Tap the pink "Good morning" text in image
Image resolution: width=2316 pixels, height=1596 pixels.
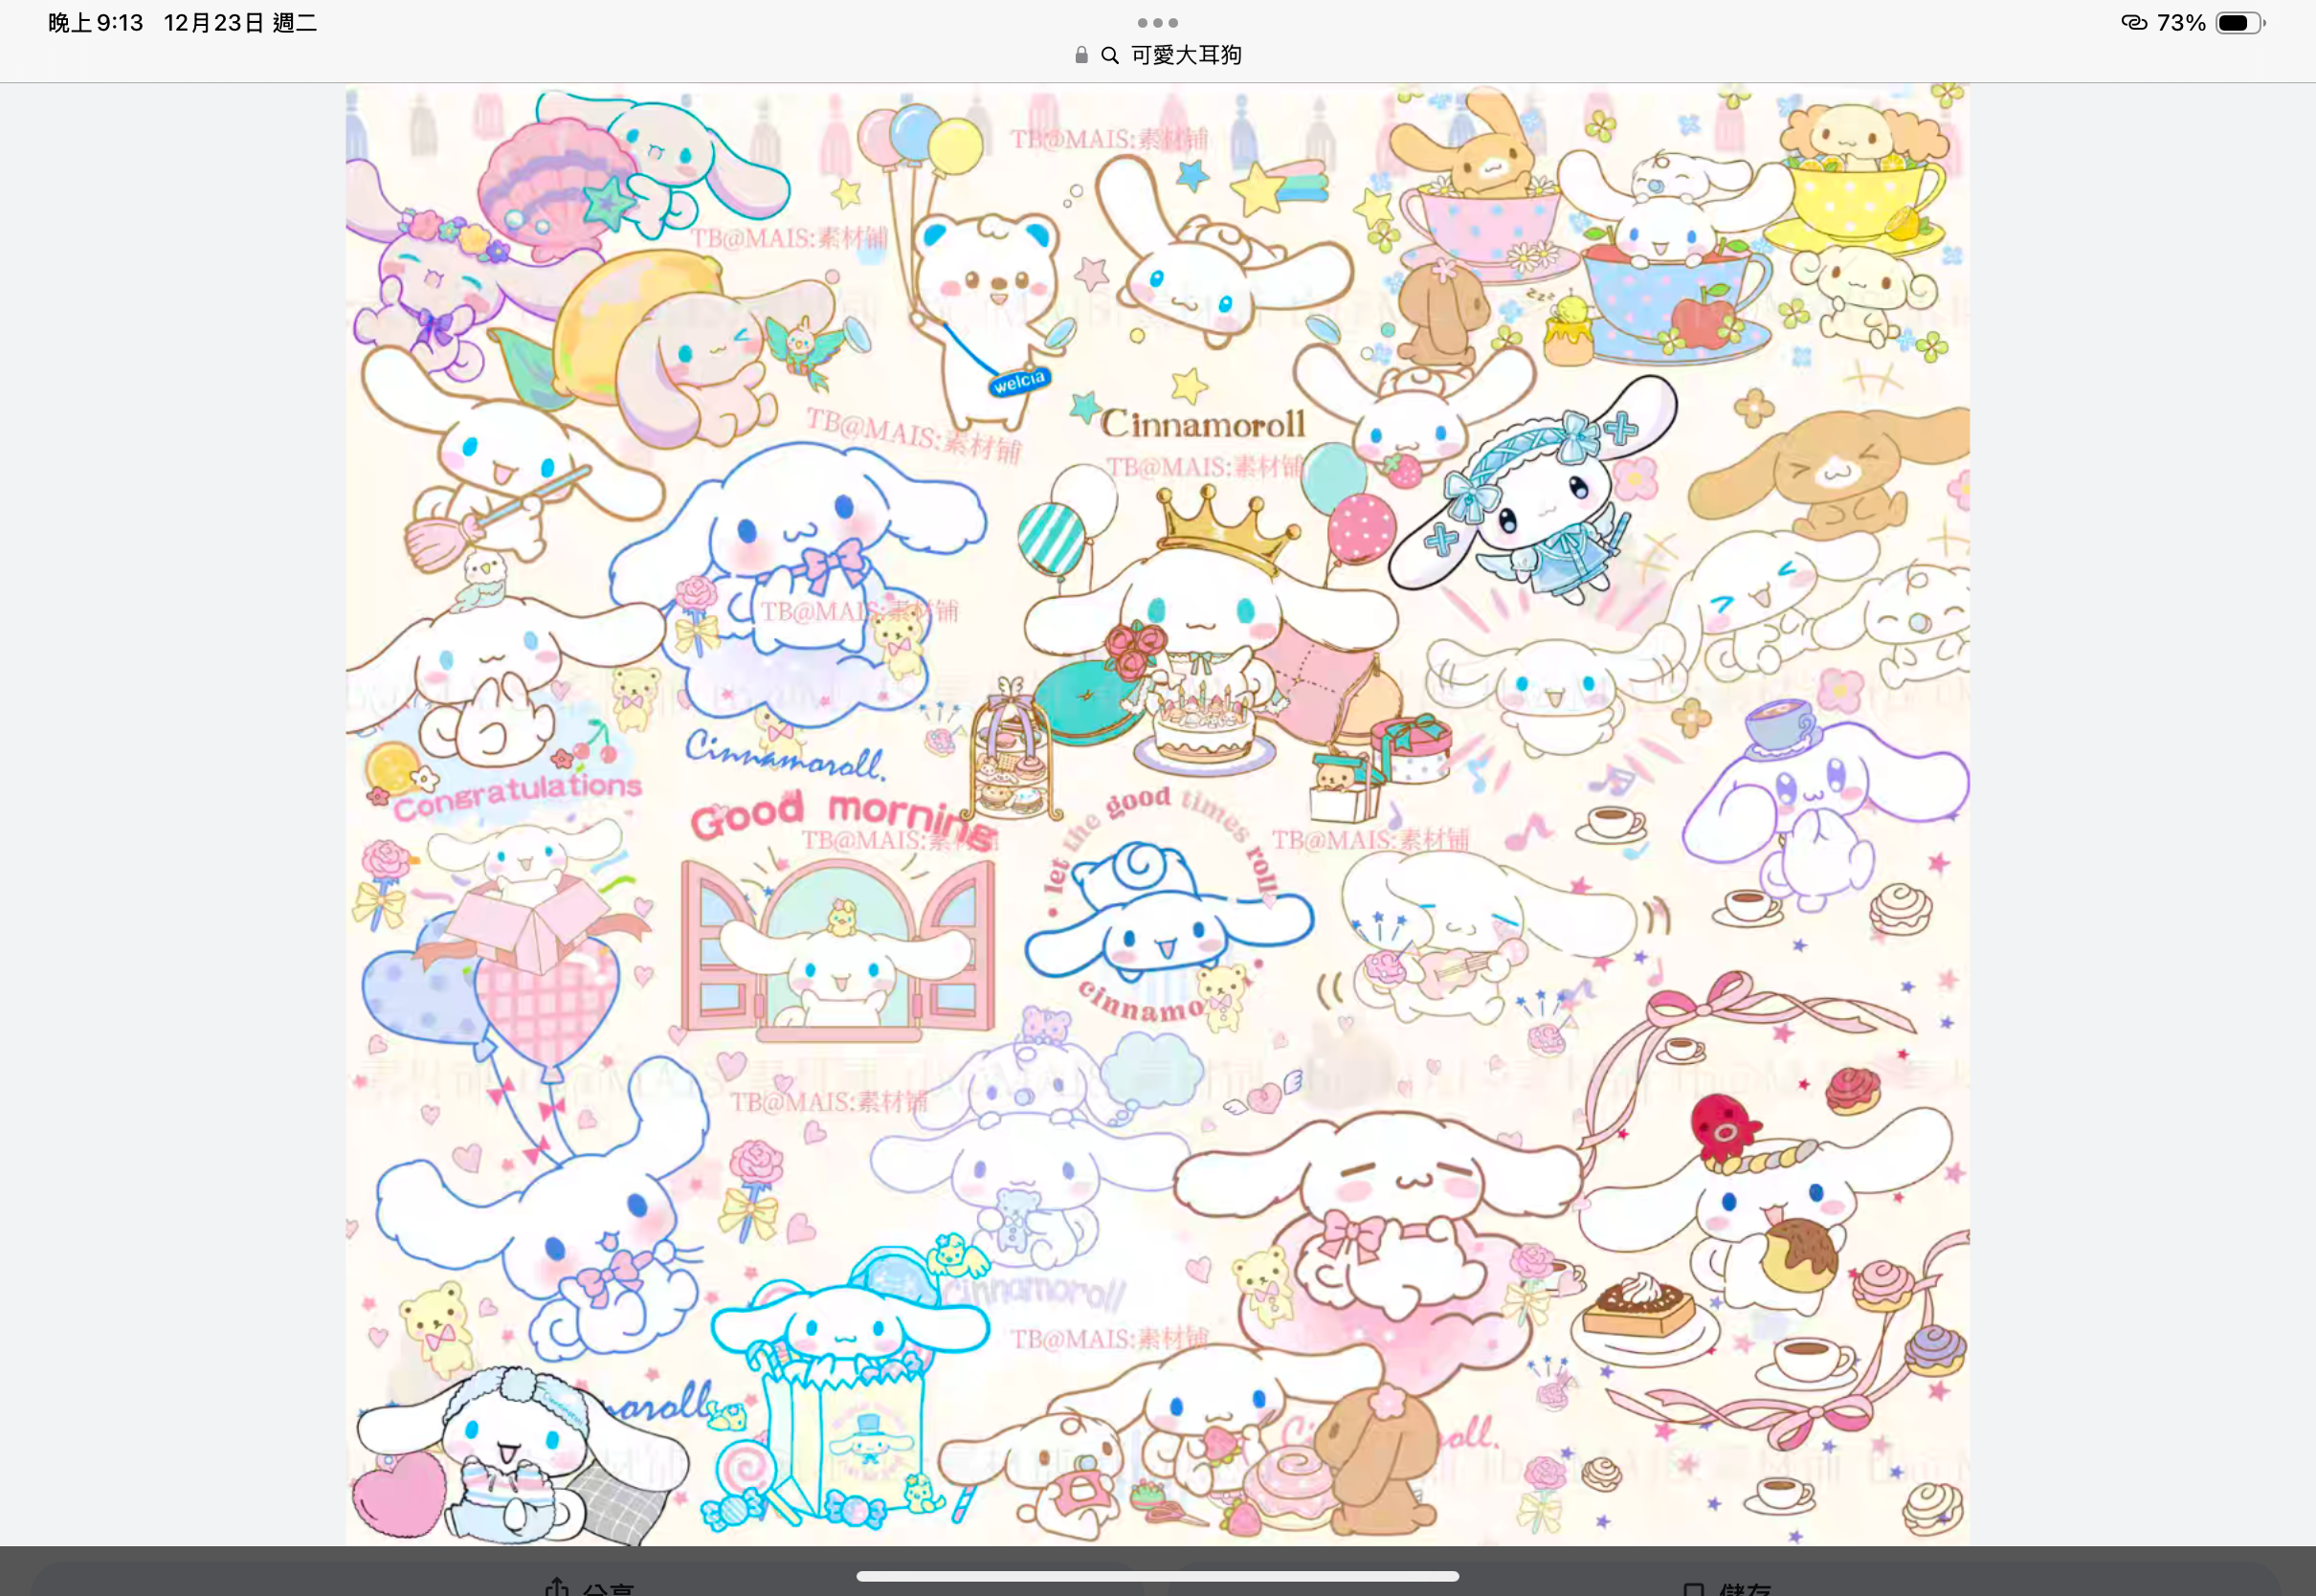pyautogui.click(x=842, y=816)
